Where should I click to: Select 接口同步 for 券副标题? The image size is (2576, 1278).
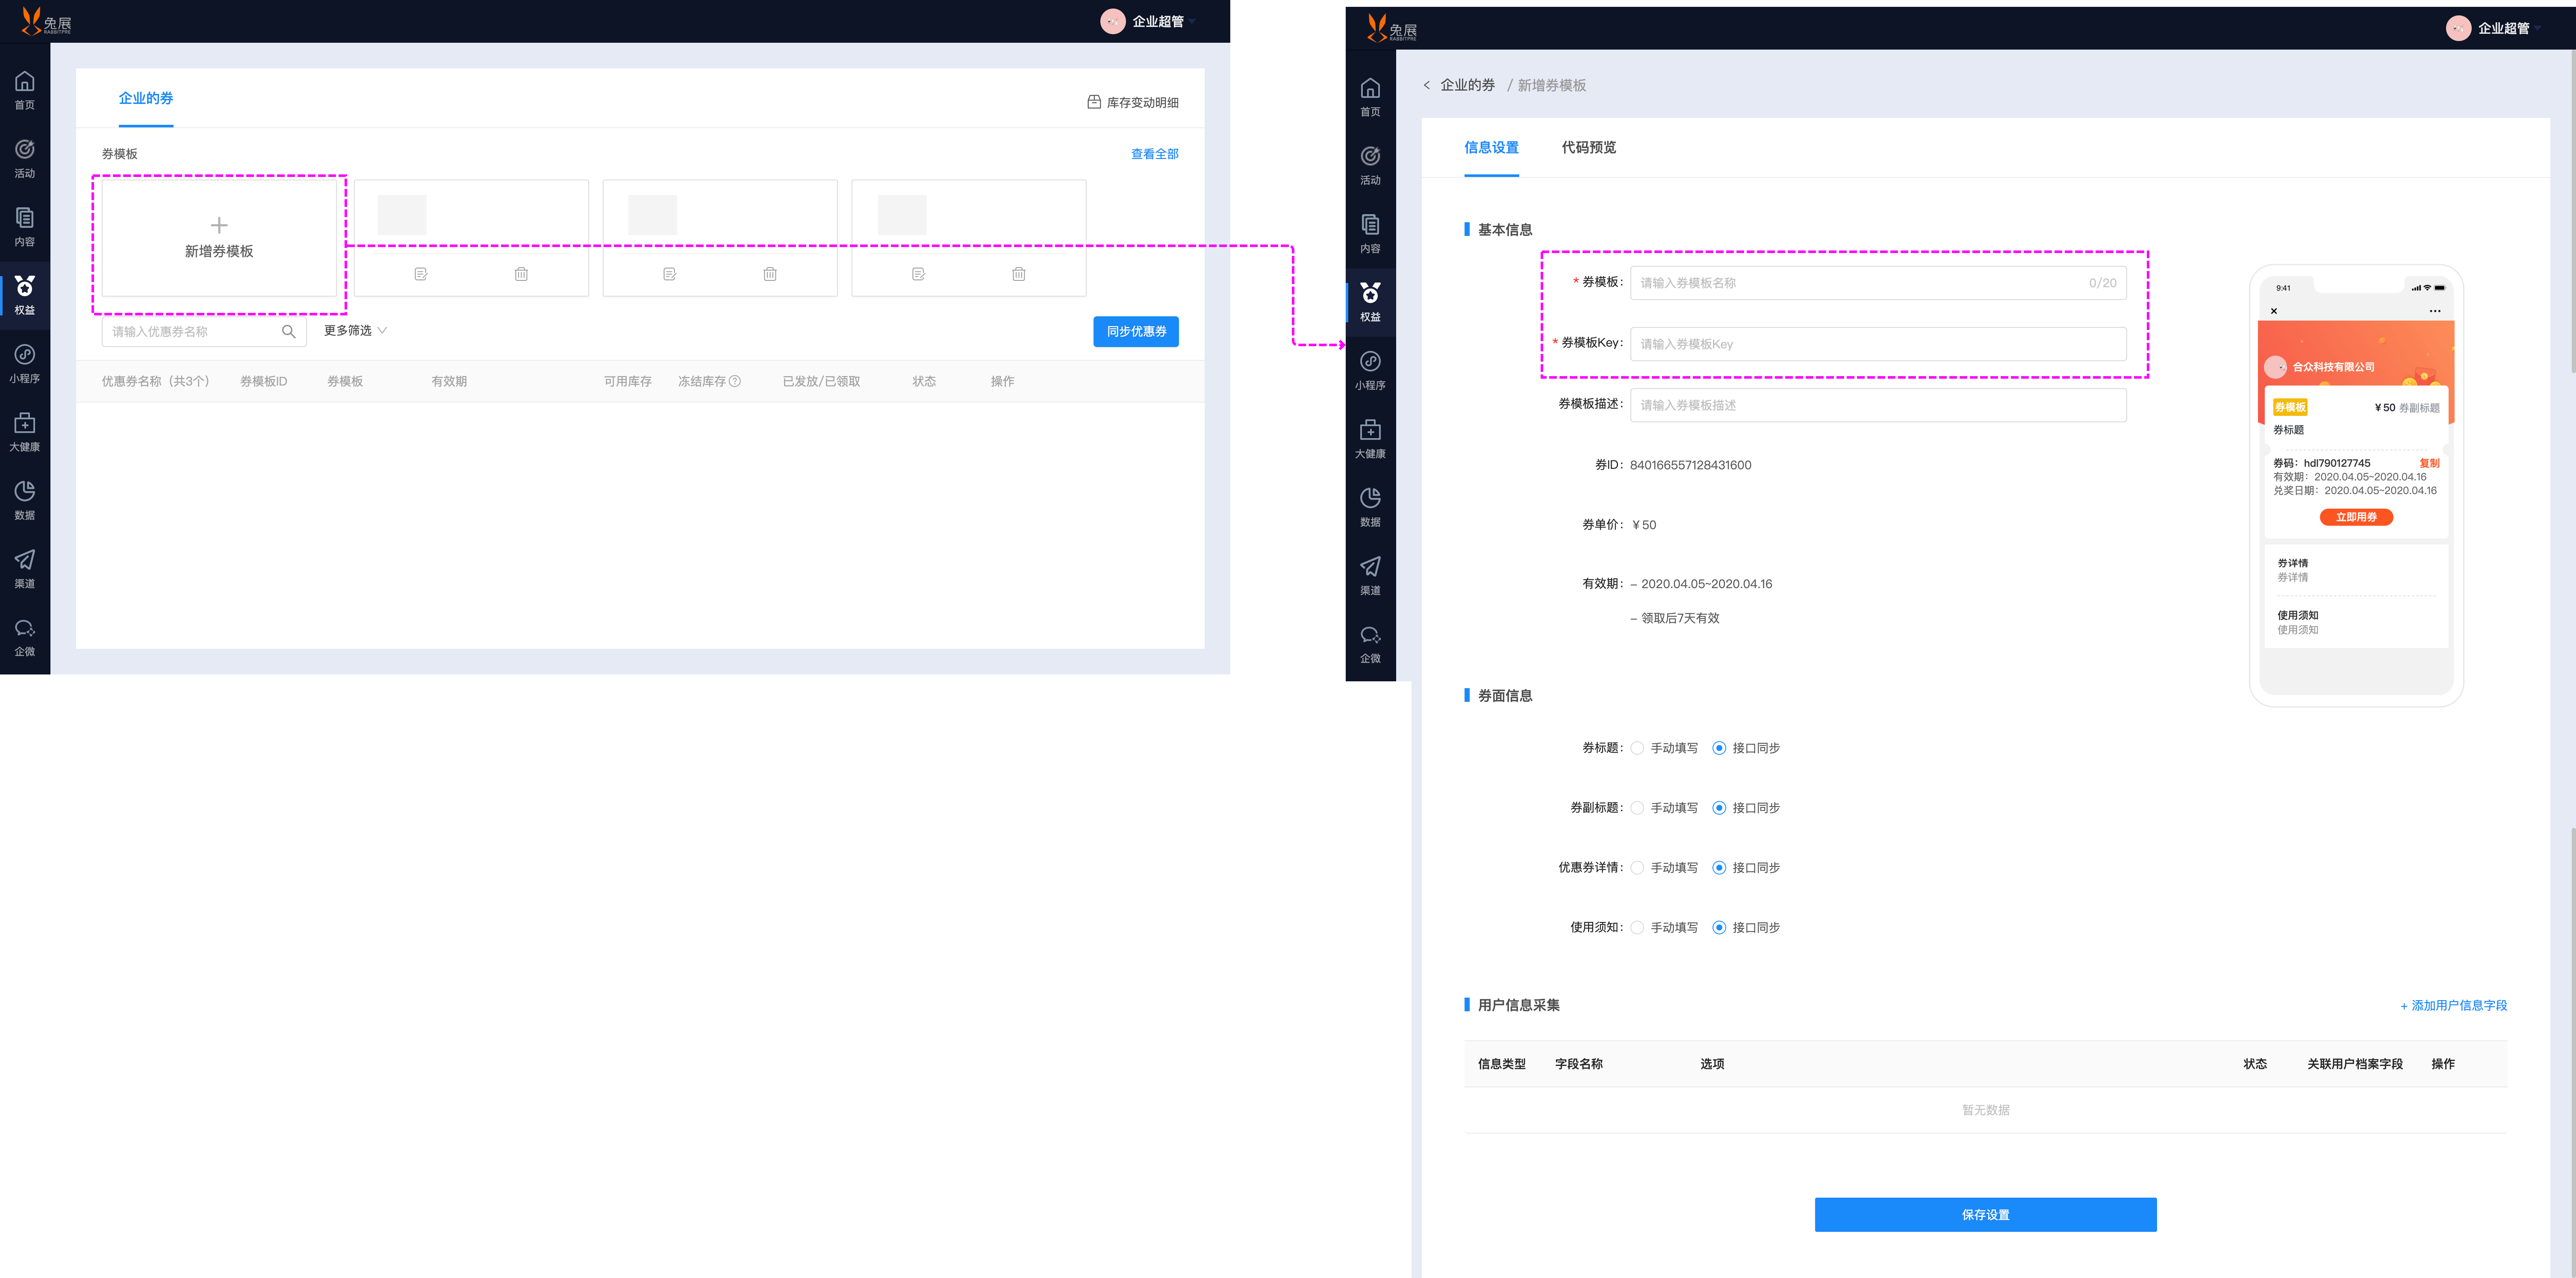pos(1719,808)
